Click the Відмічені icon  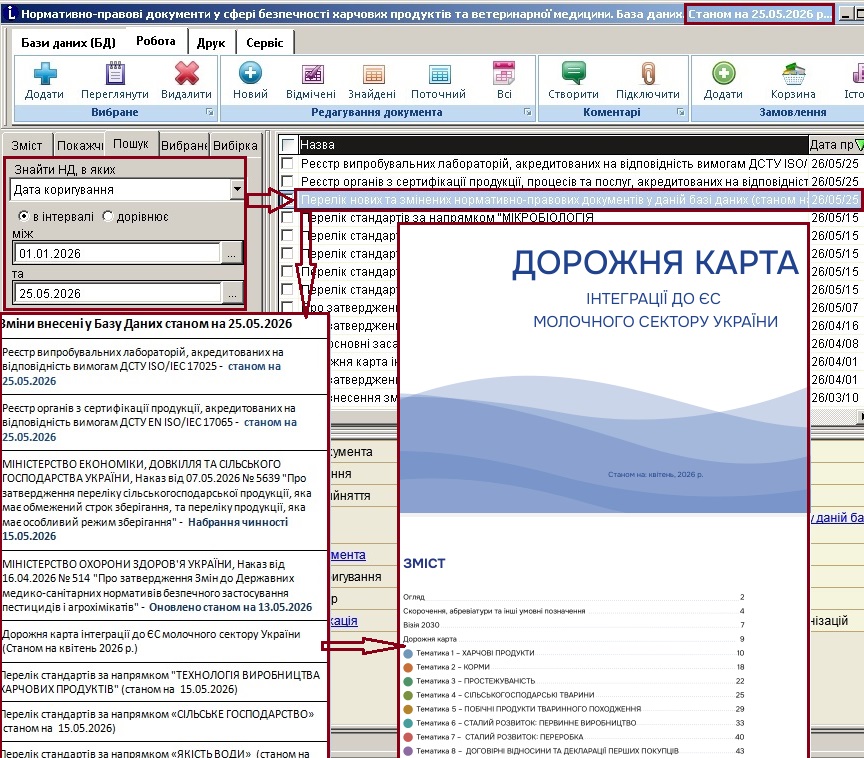[x=312, y=74]
